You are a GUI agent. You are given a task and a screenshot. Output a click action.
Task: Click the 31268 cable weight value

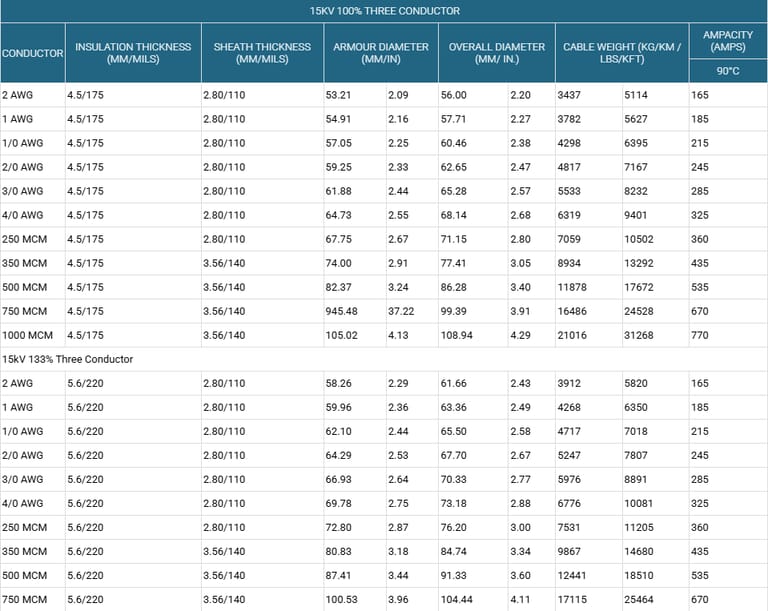point(637,335)
